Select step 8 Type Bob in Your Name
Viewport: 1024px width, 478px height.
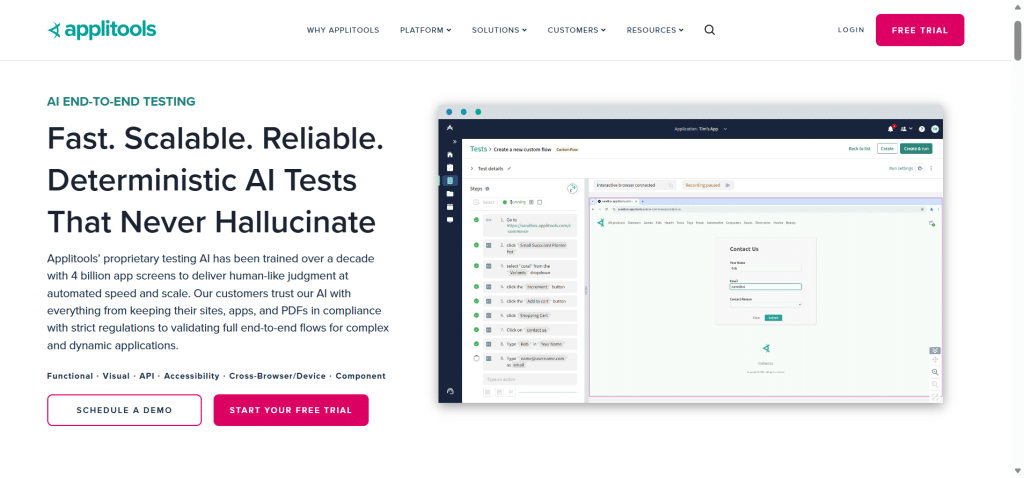[530, 343]
